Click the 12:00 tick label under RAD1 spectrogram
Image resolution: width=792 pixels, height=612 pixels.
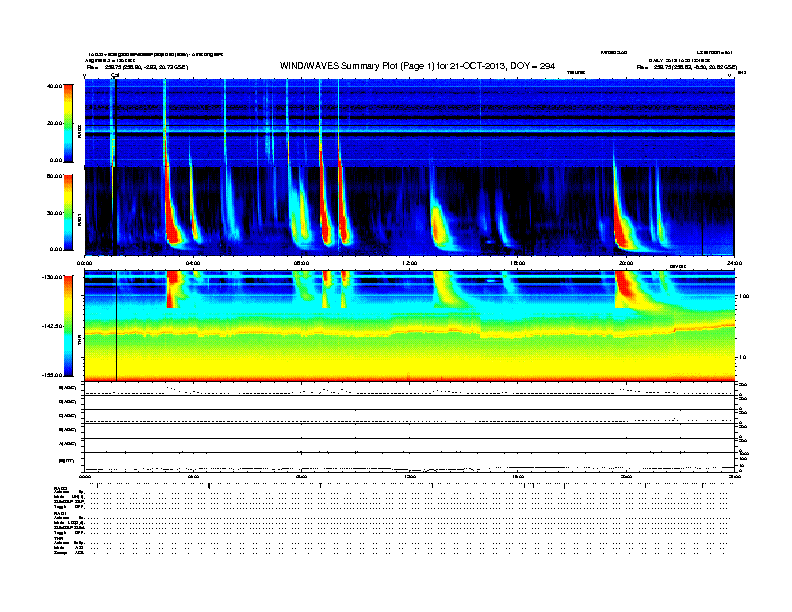pyautogui.click(x=409, y=263)
